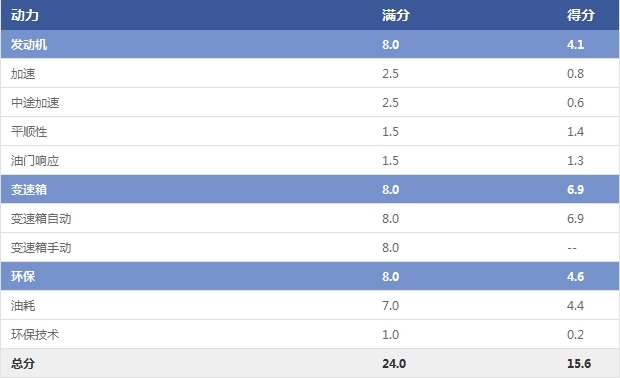This screenshot has height=378, width=620.
Task: Click the 变速箱手动 row label
Action: coord(41,248)
